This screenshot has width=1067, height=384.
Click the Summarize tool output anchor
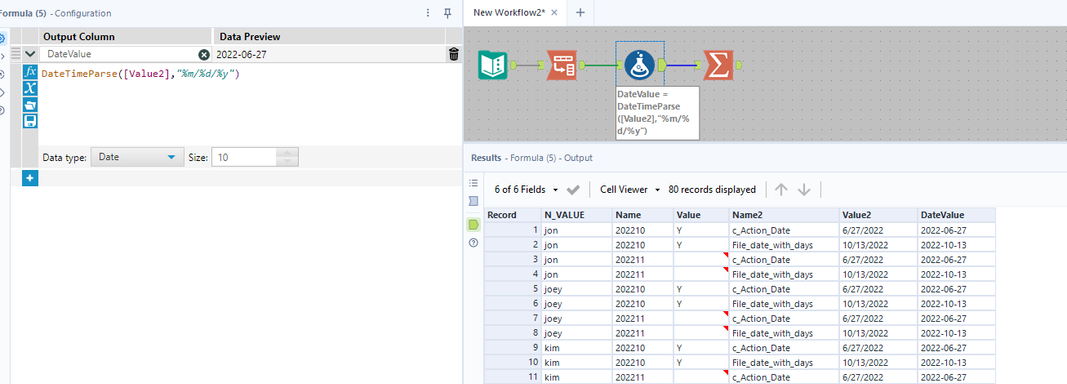pos(738,65)
